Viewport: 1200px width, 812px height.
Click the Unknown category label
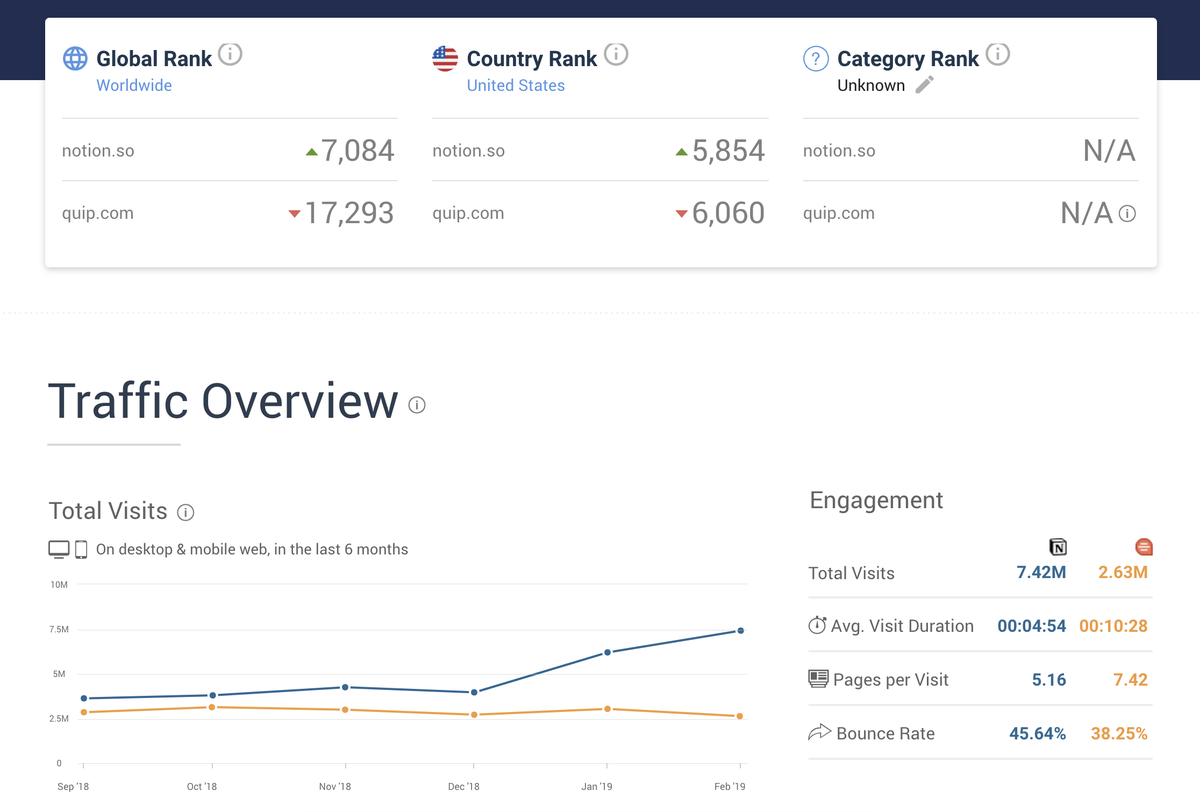click(x=871, y=85)
